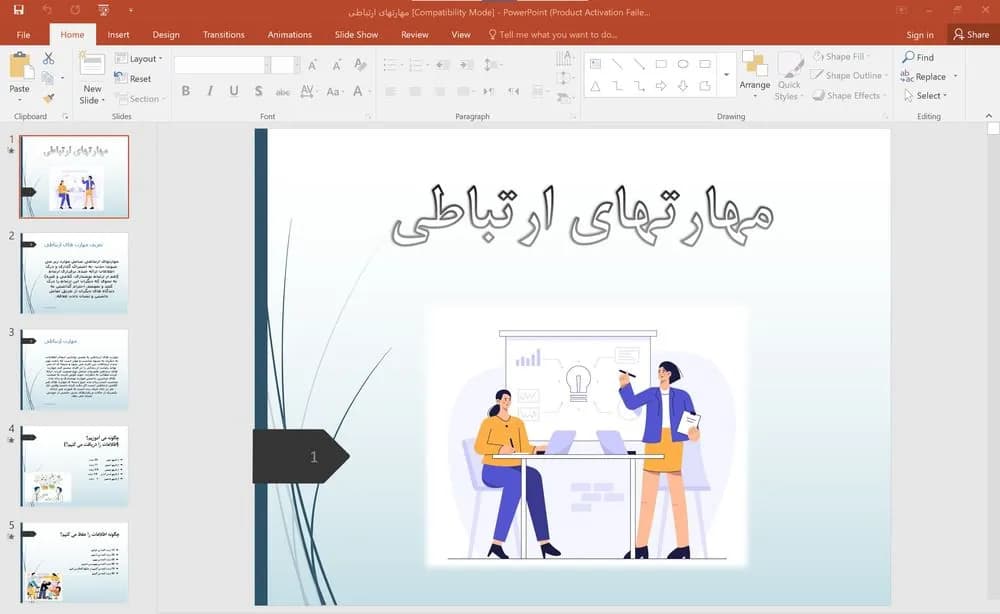The image size is (1000, 614).
Task: Switch to the Animations tab
Action: click(290, 34)
